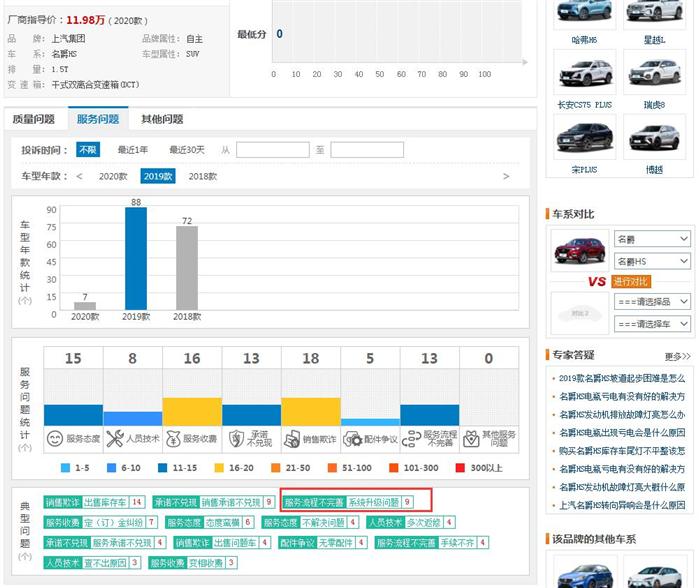Click the 态度蛮横 tag

[210, 522]
